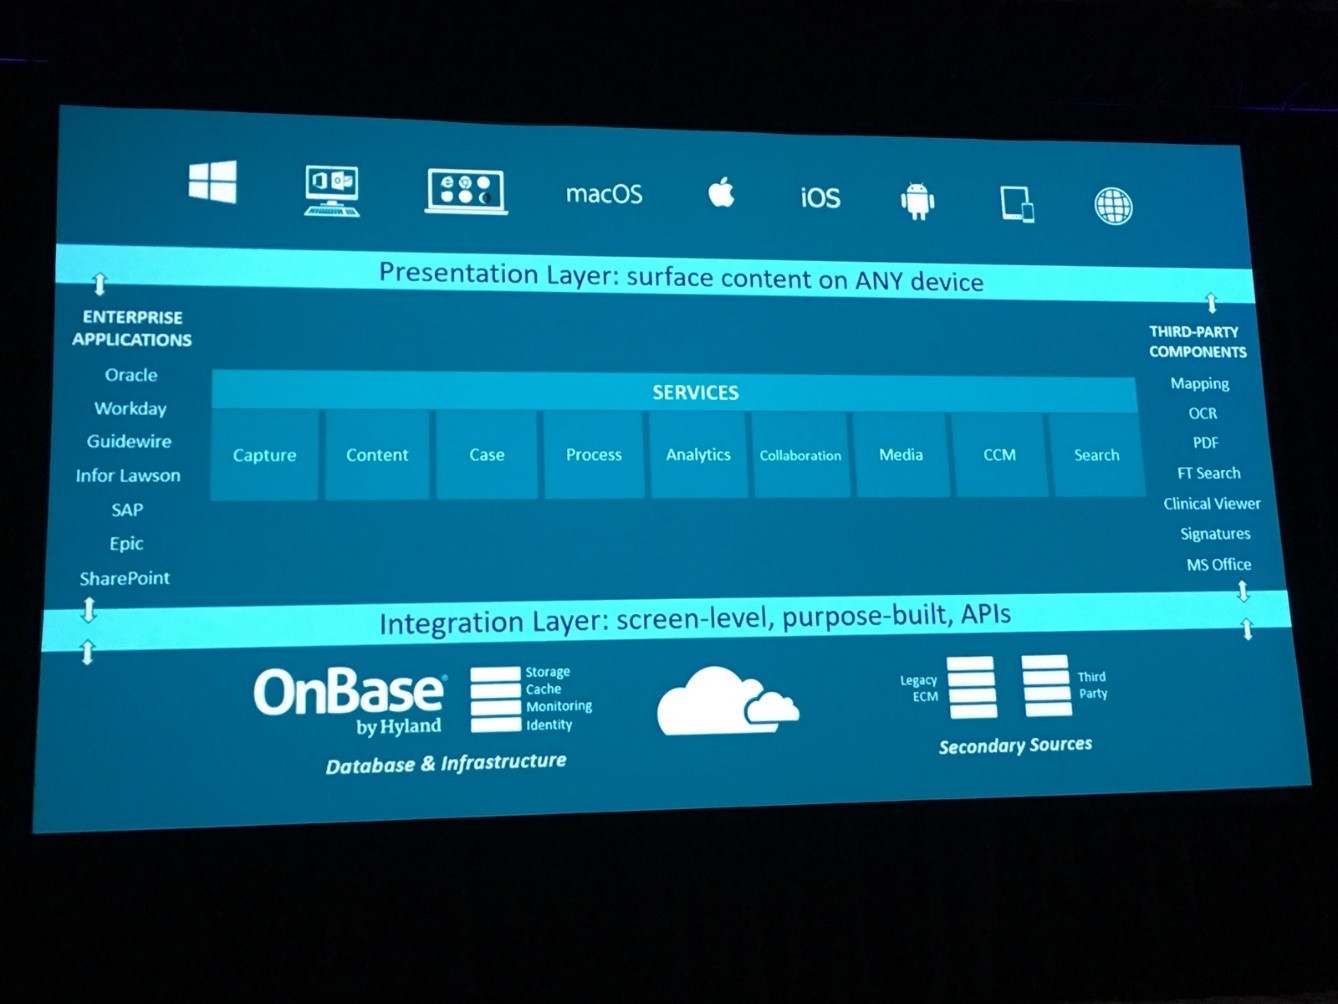Select the Search service box

(1097, 455)
